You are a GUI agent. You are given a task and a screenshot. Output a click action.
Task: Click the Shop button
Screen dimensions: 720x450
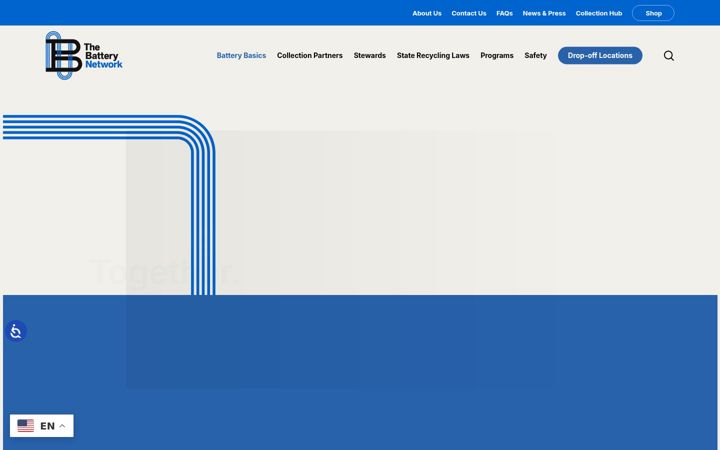[653, 13]
